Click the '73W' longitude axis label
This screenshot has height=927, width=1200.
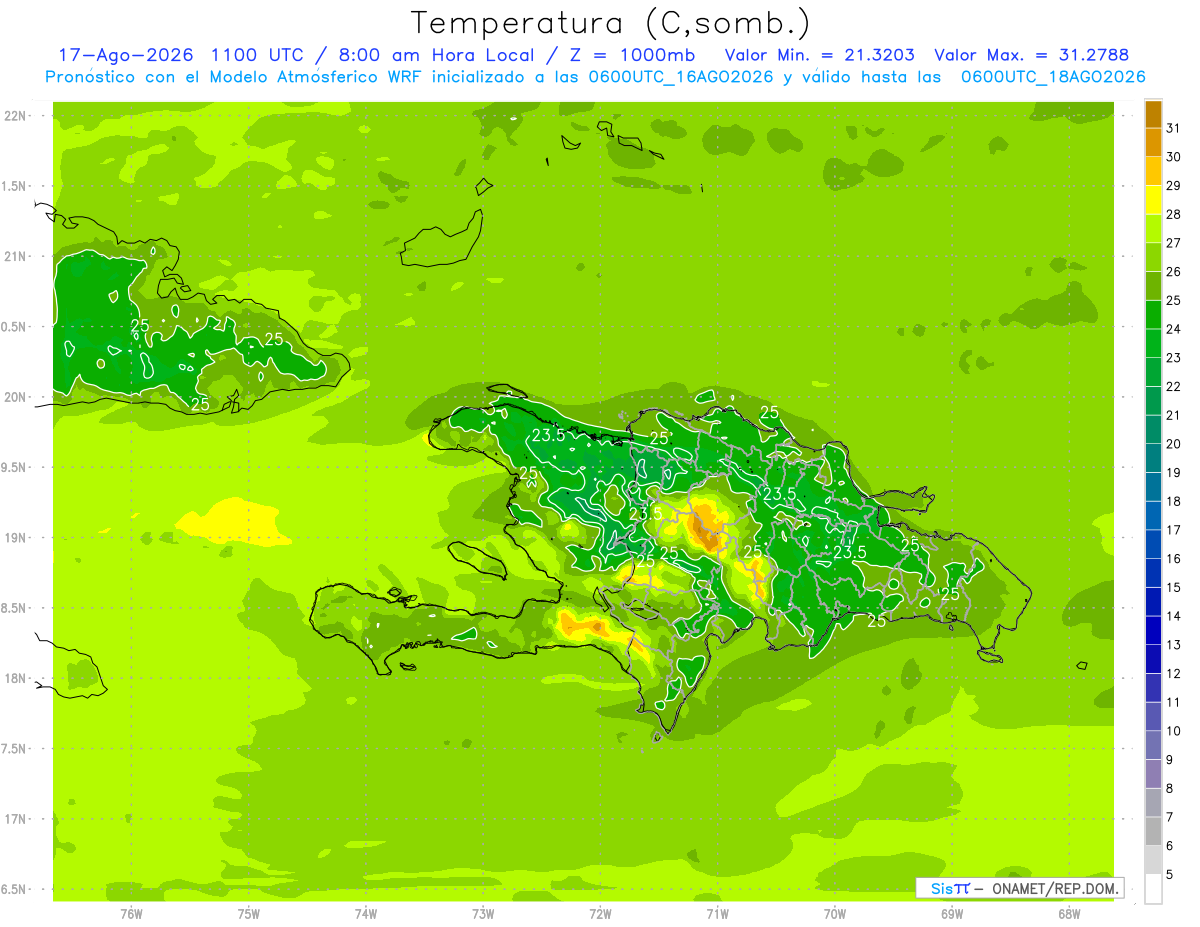pos(483,913)
